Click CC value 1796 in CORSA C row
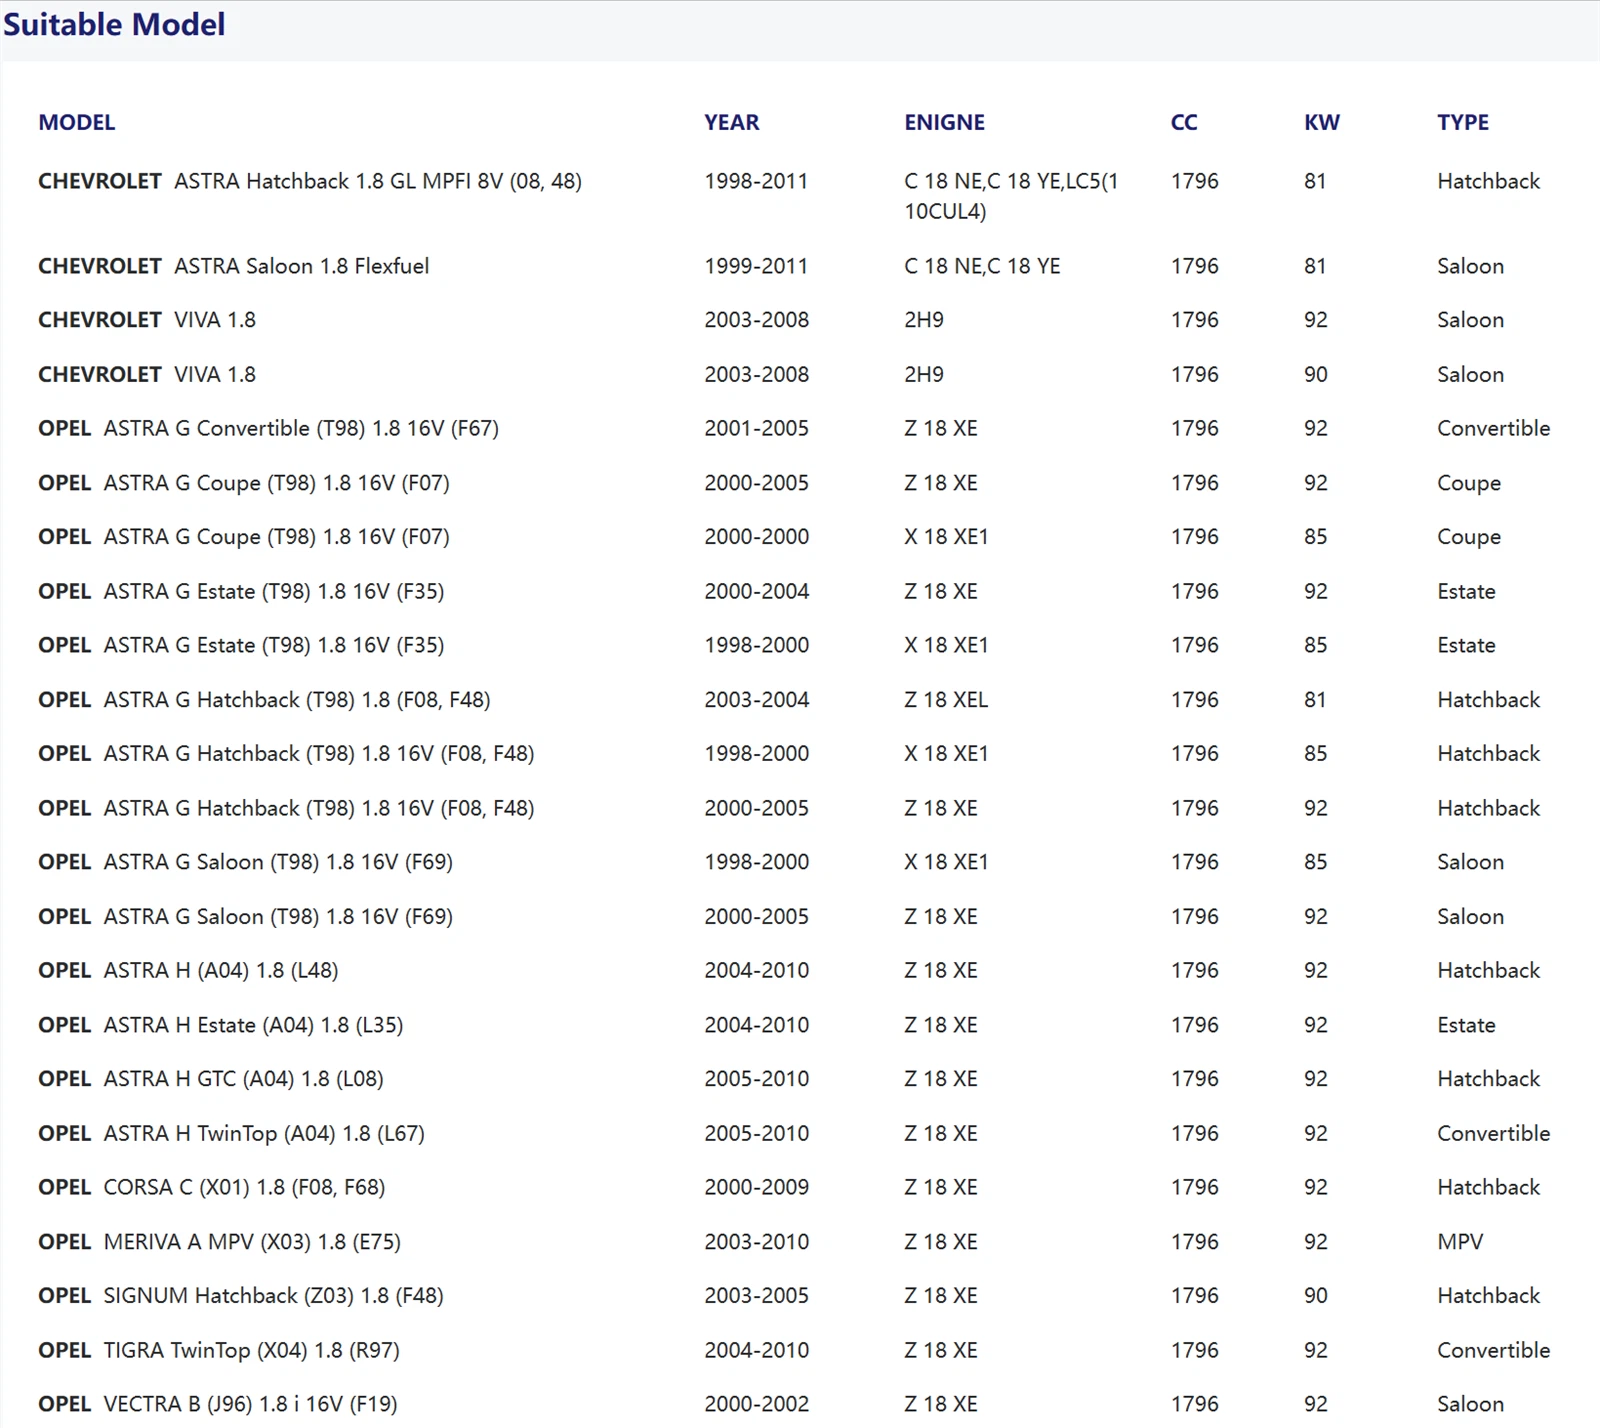 (x=1195, y=1187)
